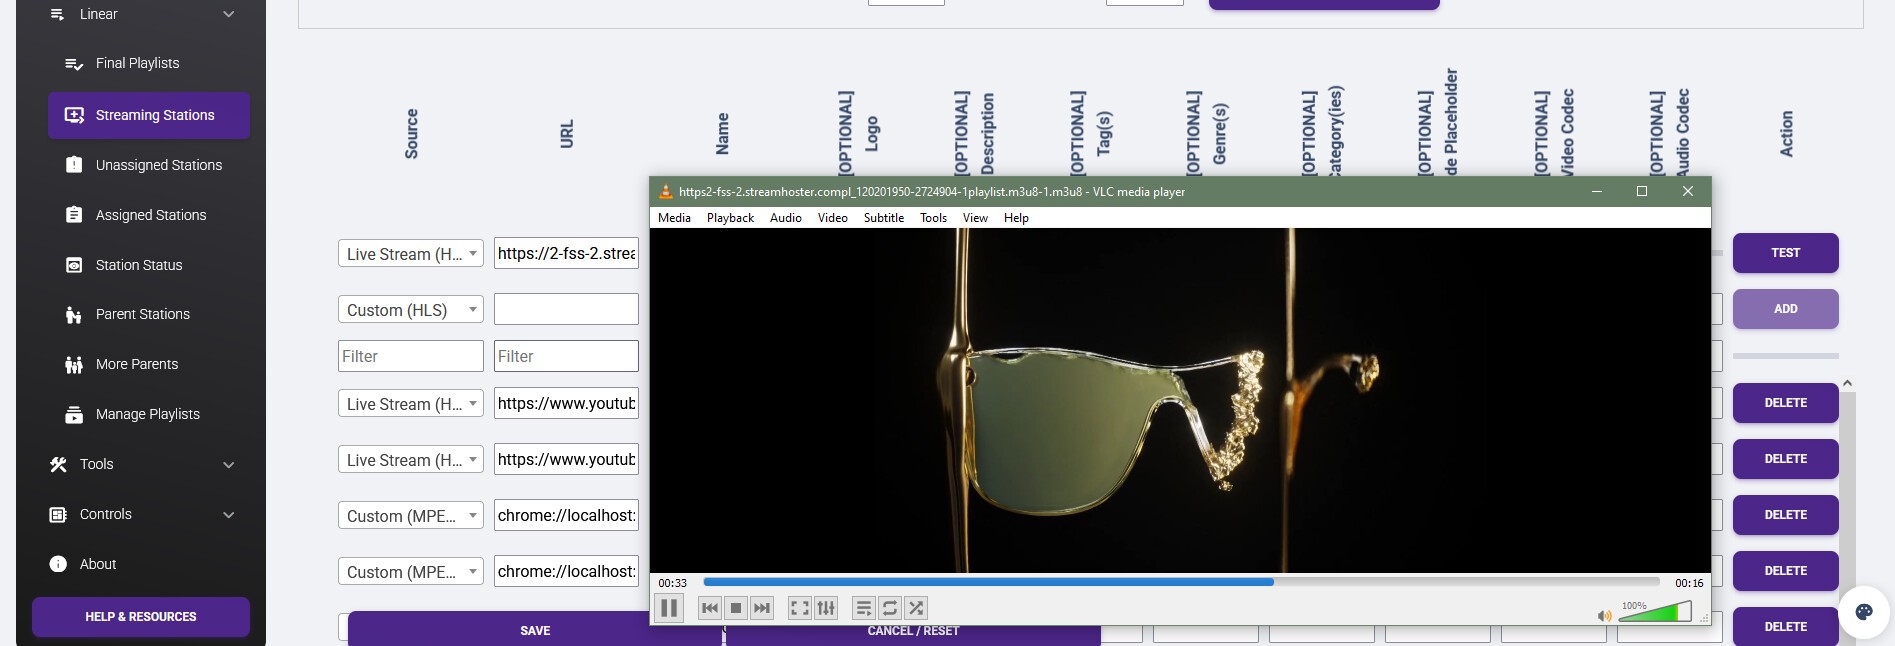Toggle loop mode in VLC

pos(890,608)
